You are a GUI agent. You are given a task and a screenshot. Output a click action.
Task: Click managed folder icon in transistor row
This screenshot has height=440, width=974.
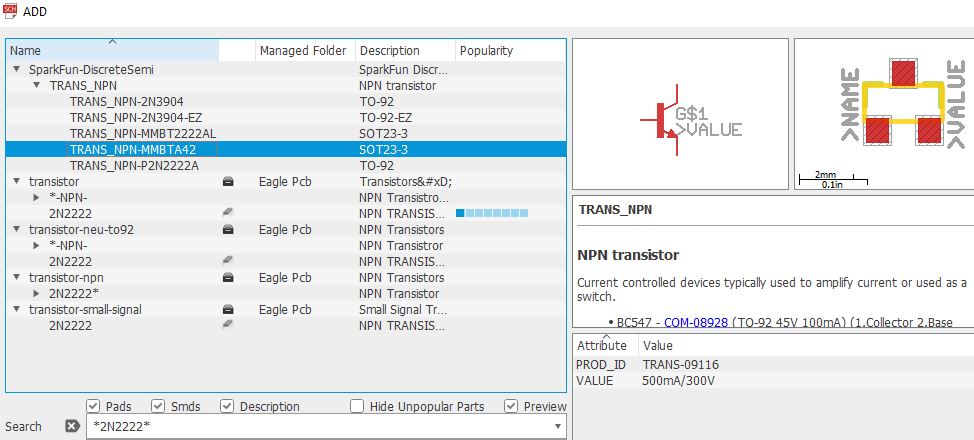(x=228, y=181)
